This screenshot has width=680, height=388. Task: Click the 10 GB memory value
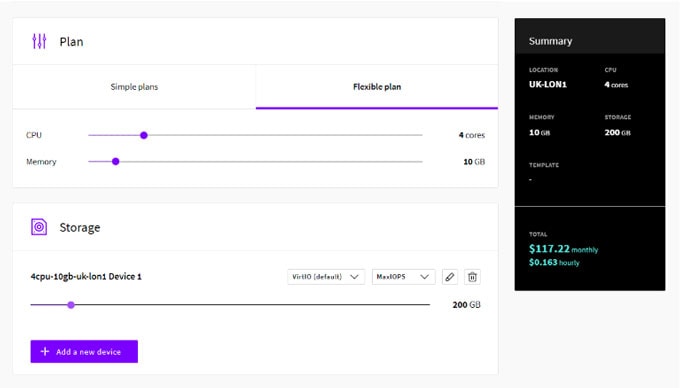tap(474, 162)
